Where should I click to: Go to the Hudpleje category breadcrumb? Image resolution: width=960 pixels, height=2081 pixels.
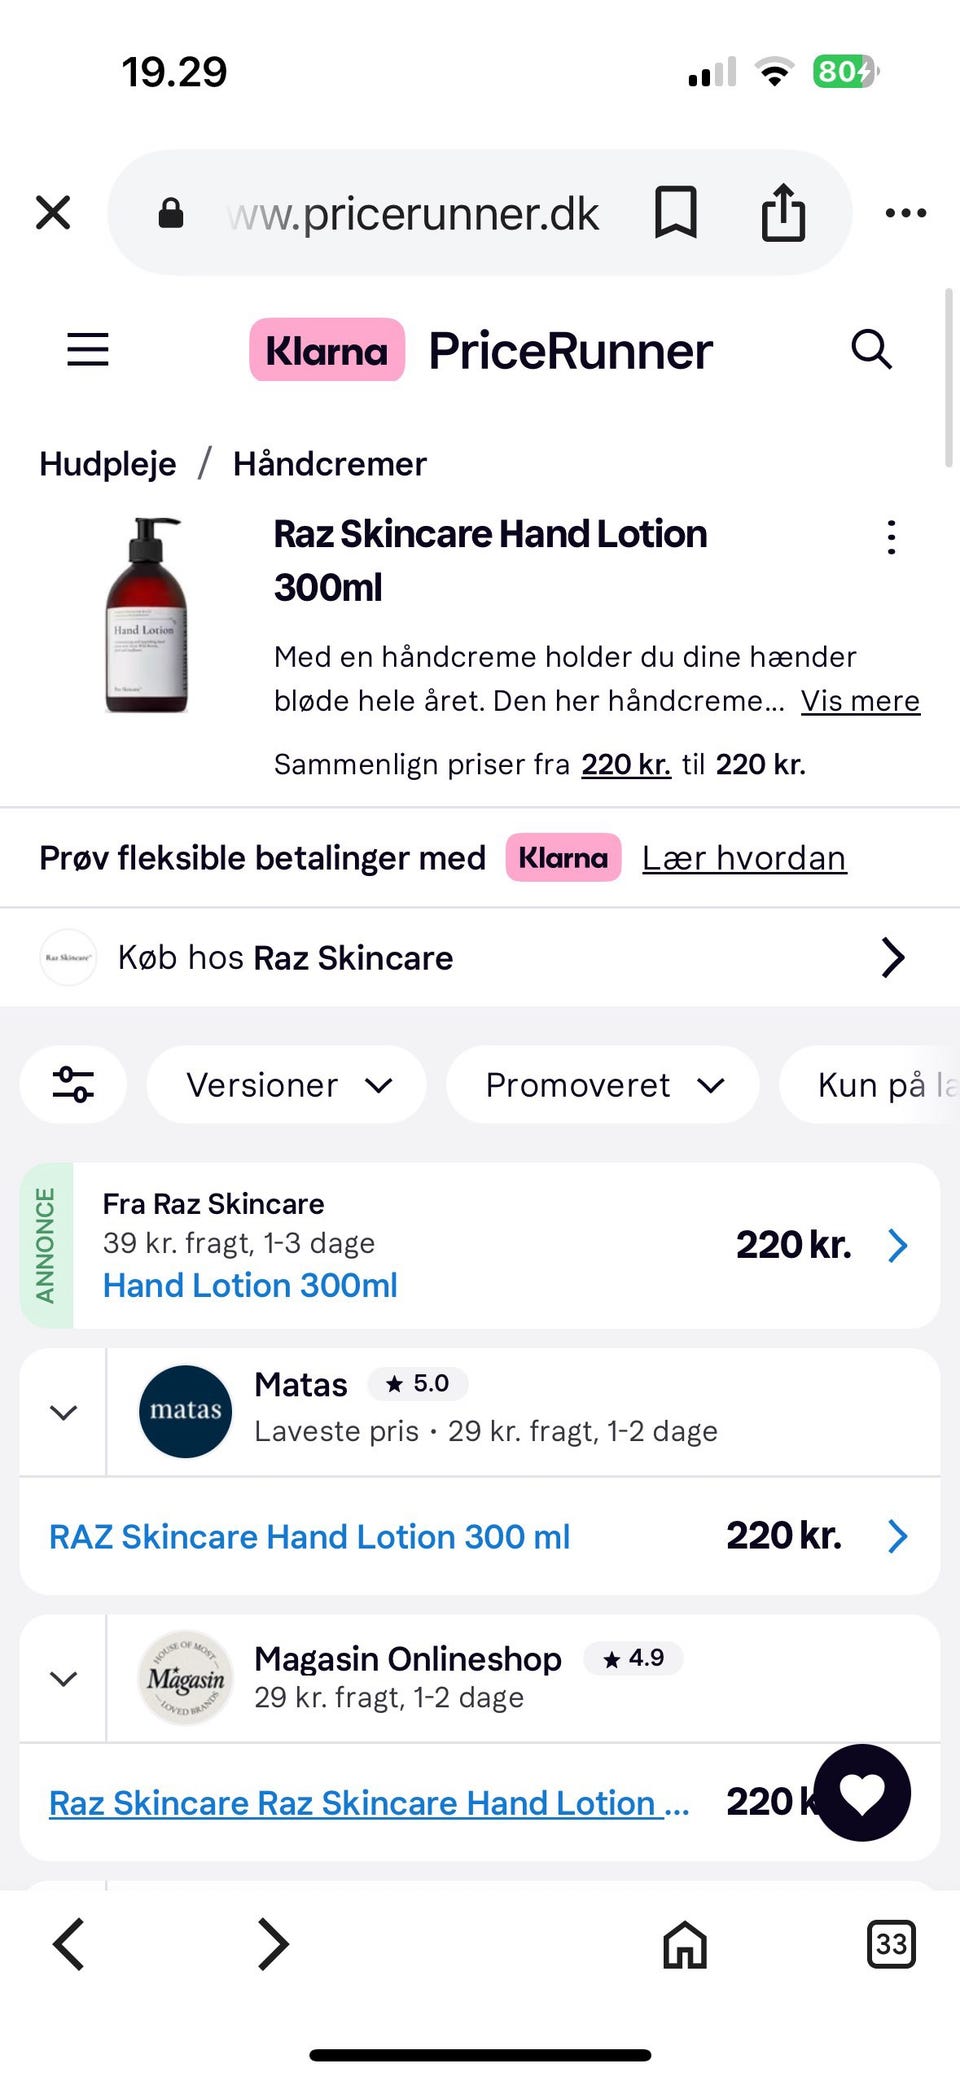[x=108, y=464]
